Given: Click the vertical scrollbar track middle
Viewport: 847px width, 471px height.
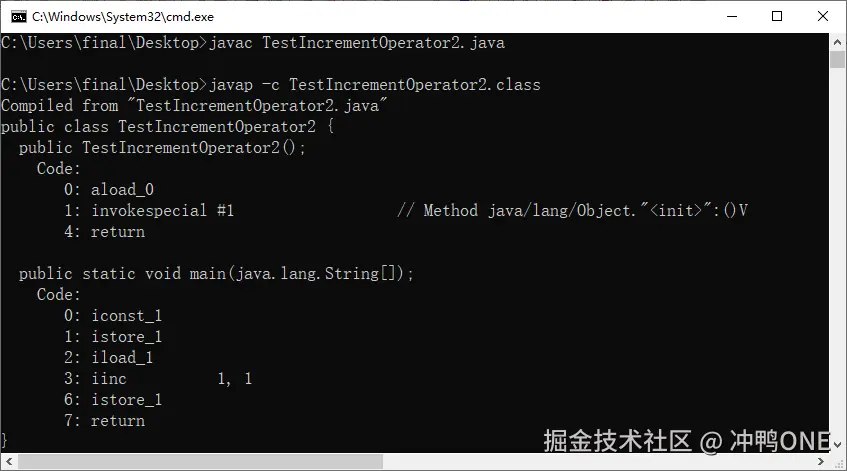Looking at the screenshot, I should tap(837, 252).
